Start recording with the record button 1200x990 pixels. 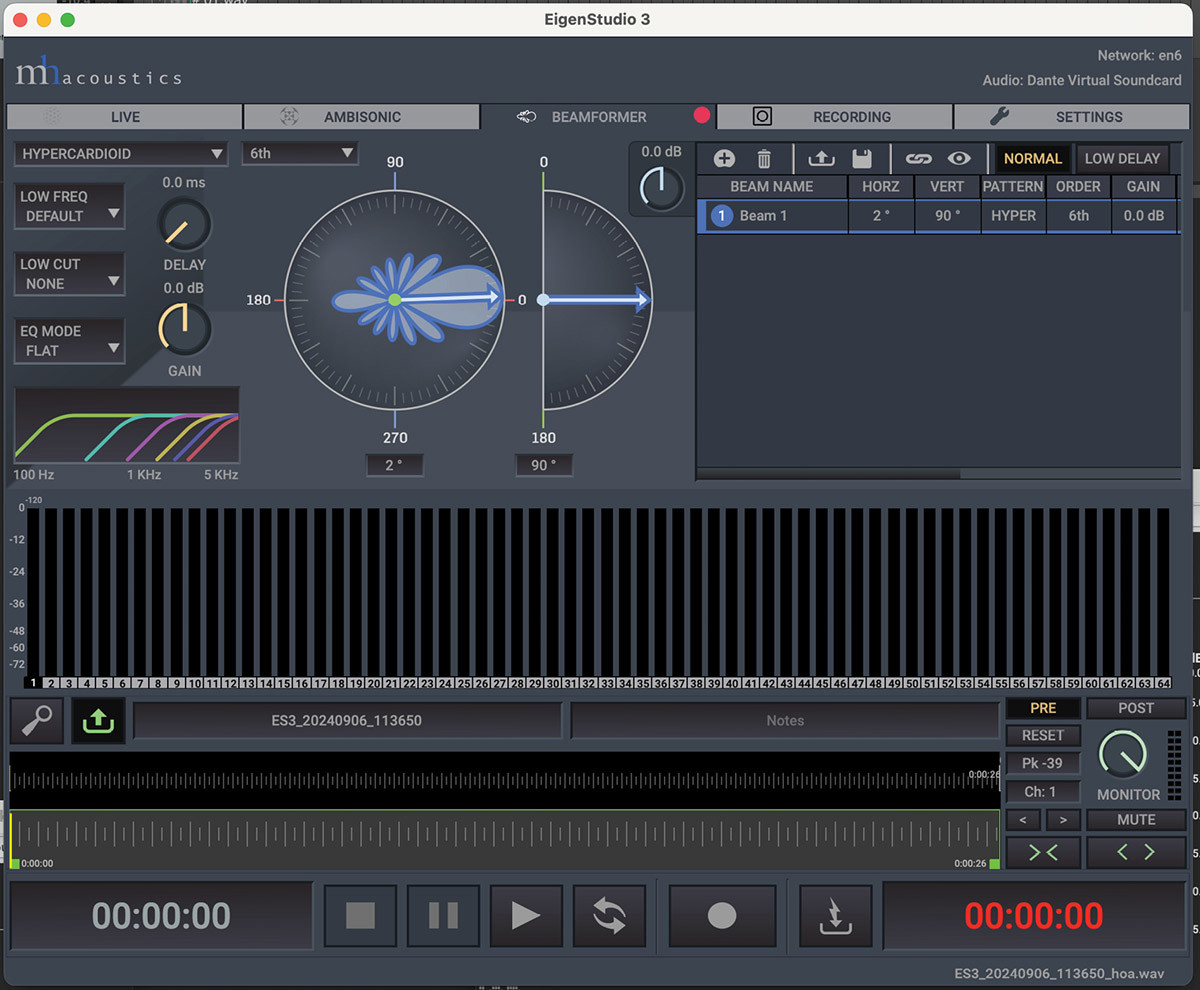pyautogui.click(x=722, y=916)
